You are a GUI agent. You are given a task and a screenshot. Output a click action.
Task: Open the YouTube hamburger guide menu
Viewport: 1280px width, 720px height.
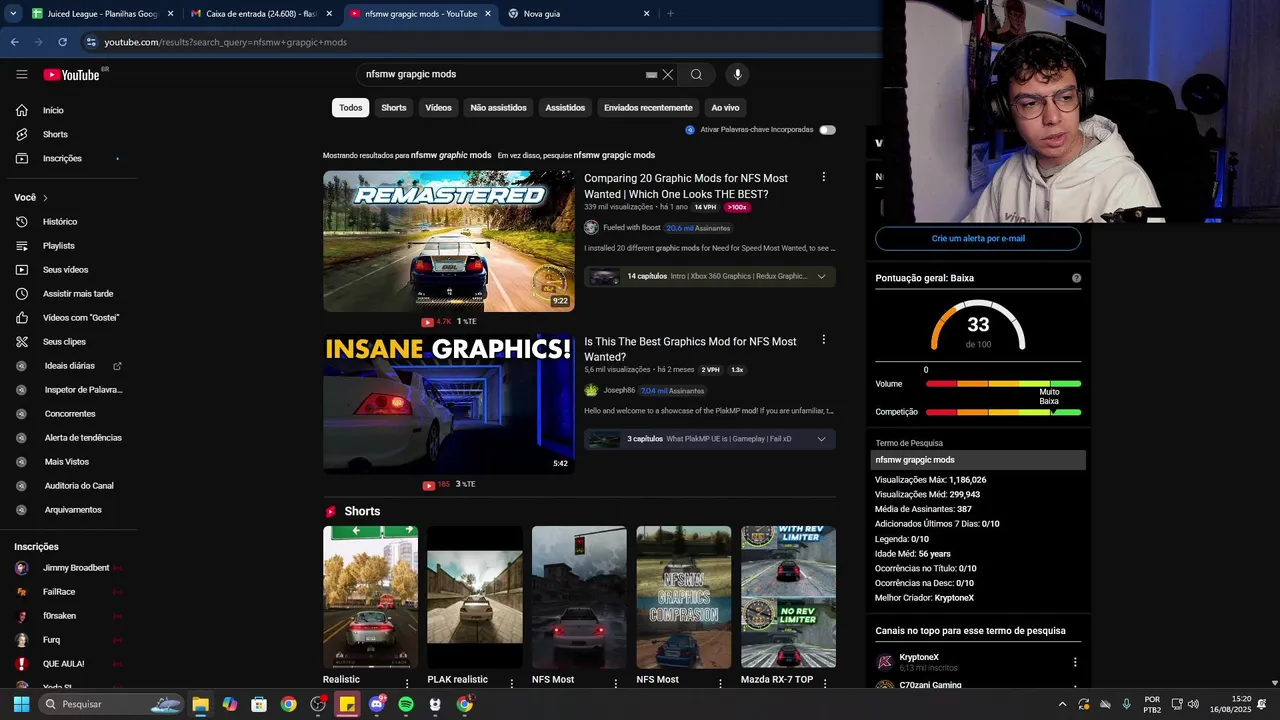coord(21,74)
